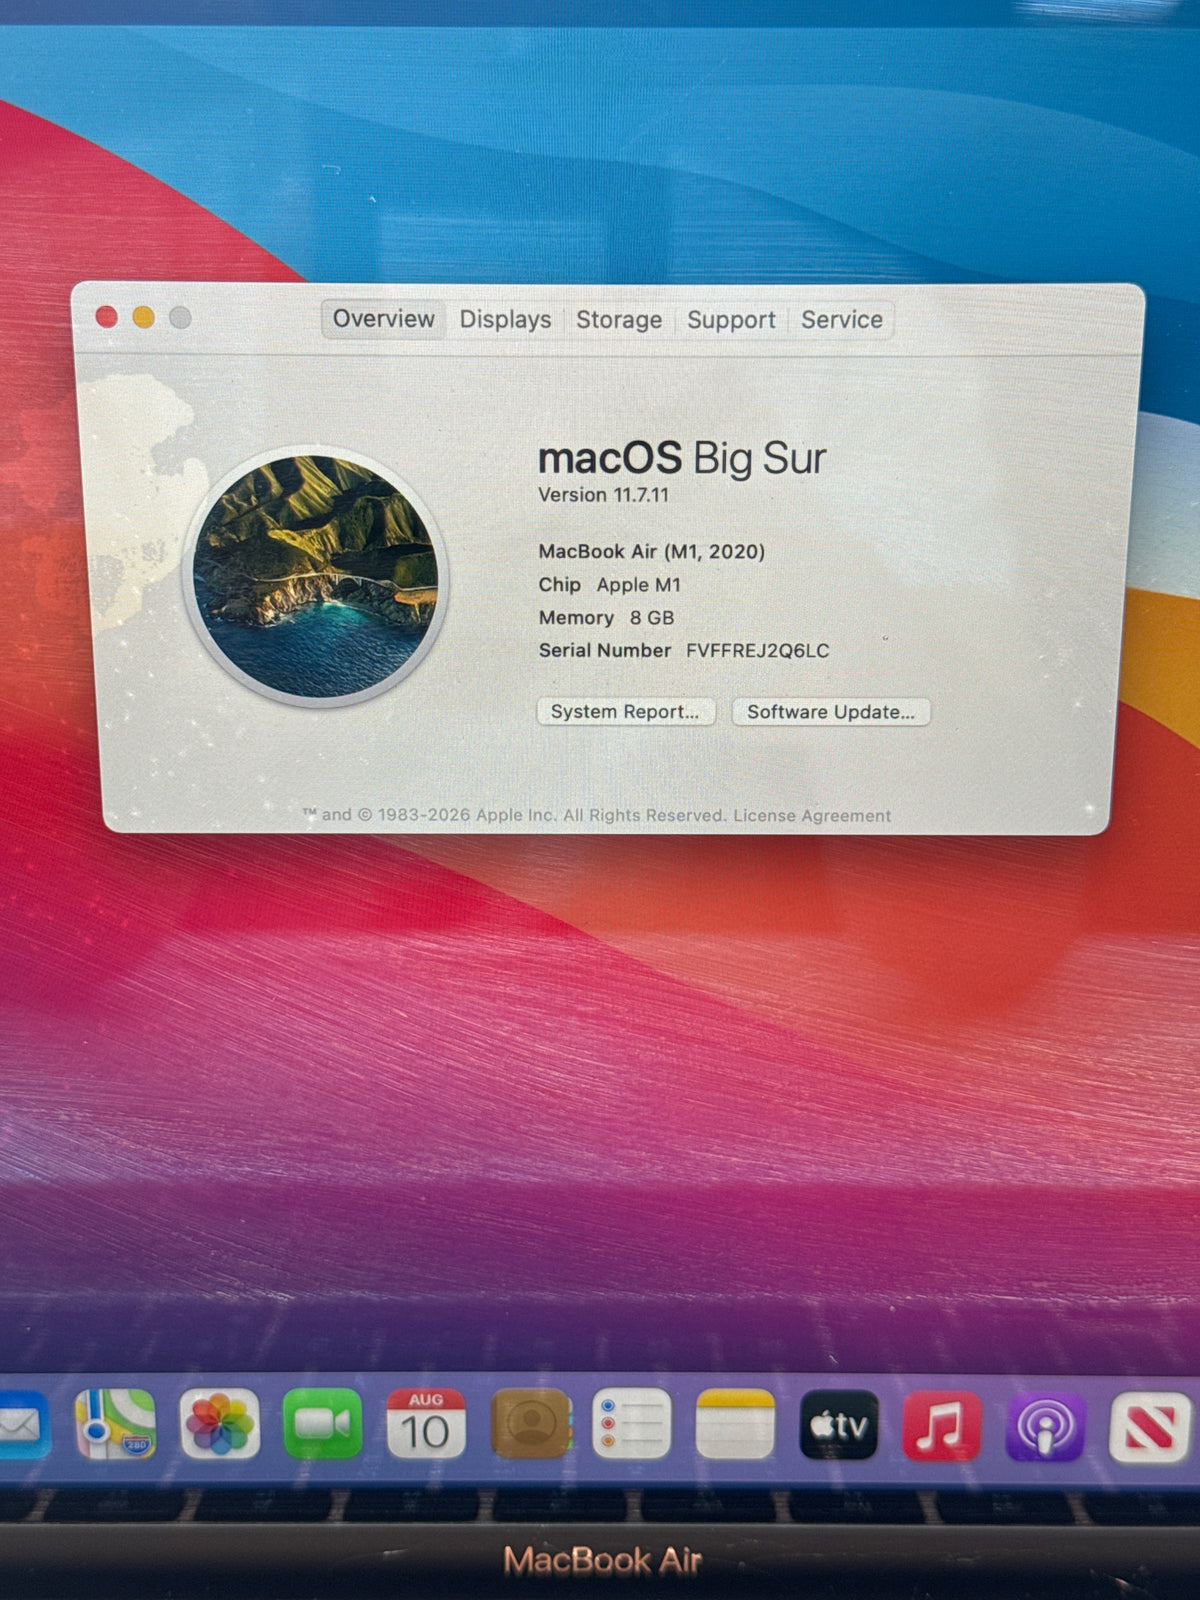Minimize the About This Mac window
The image size is (1200, 1600).
tap(144, 317)
